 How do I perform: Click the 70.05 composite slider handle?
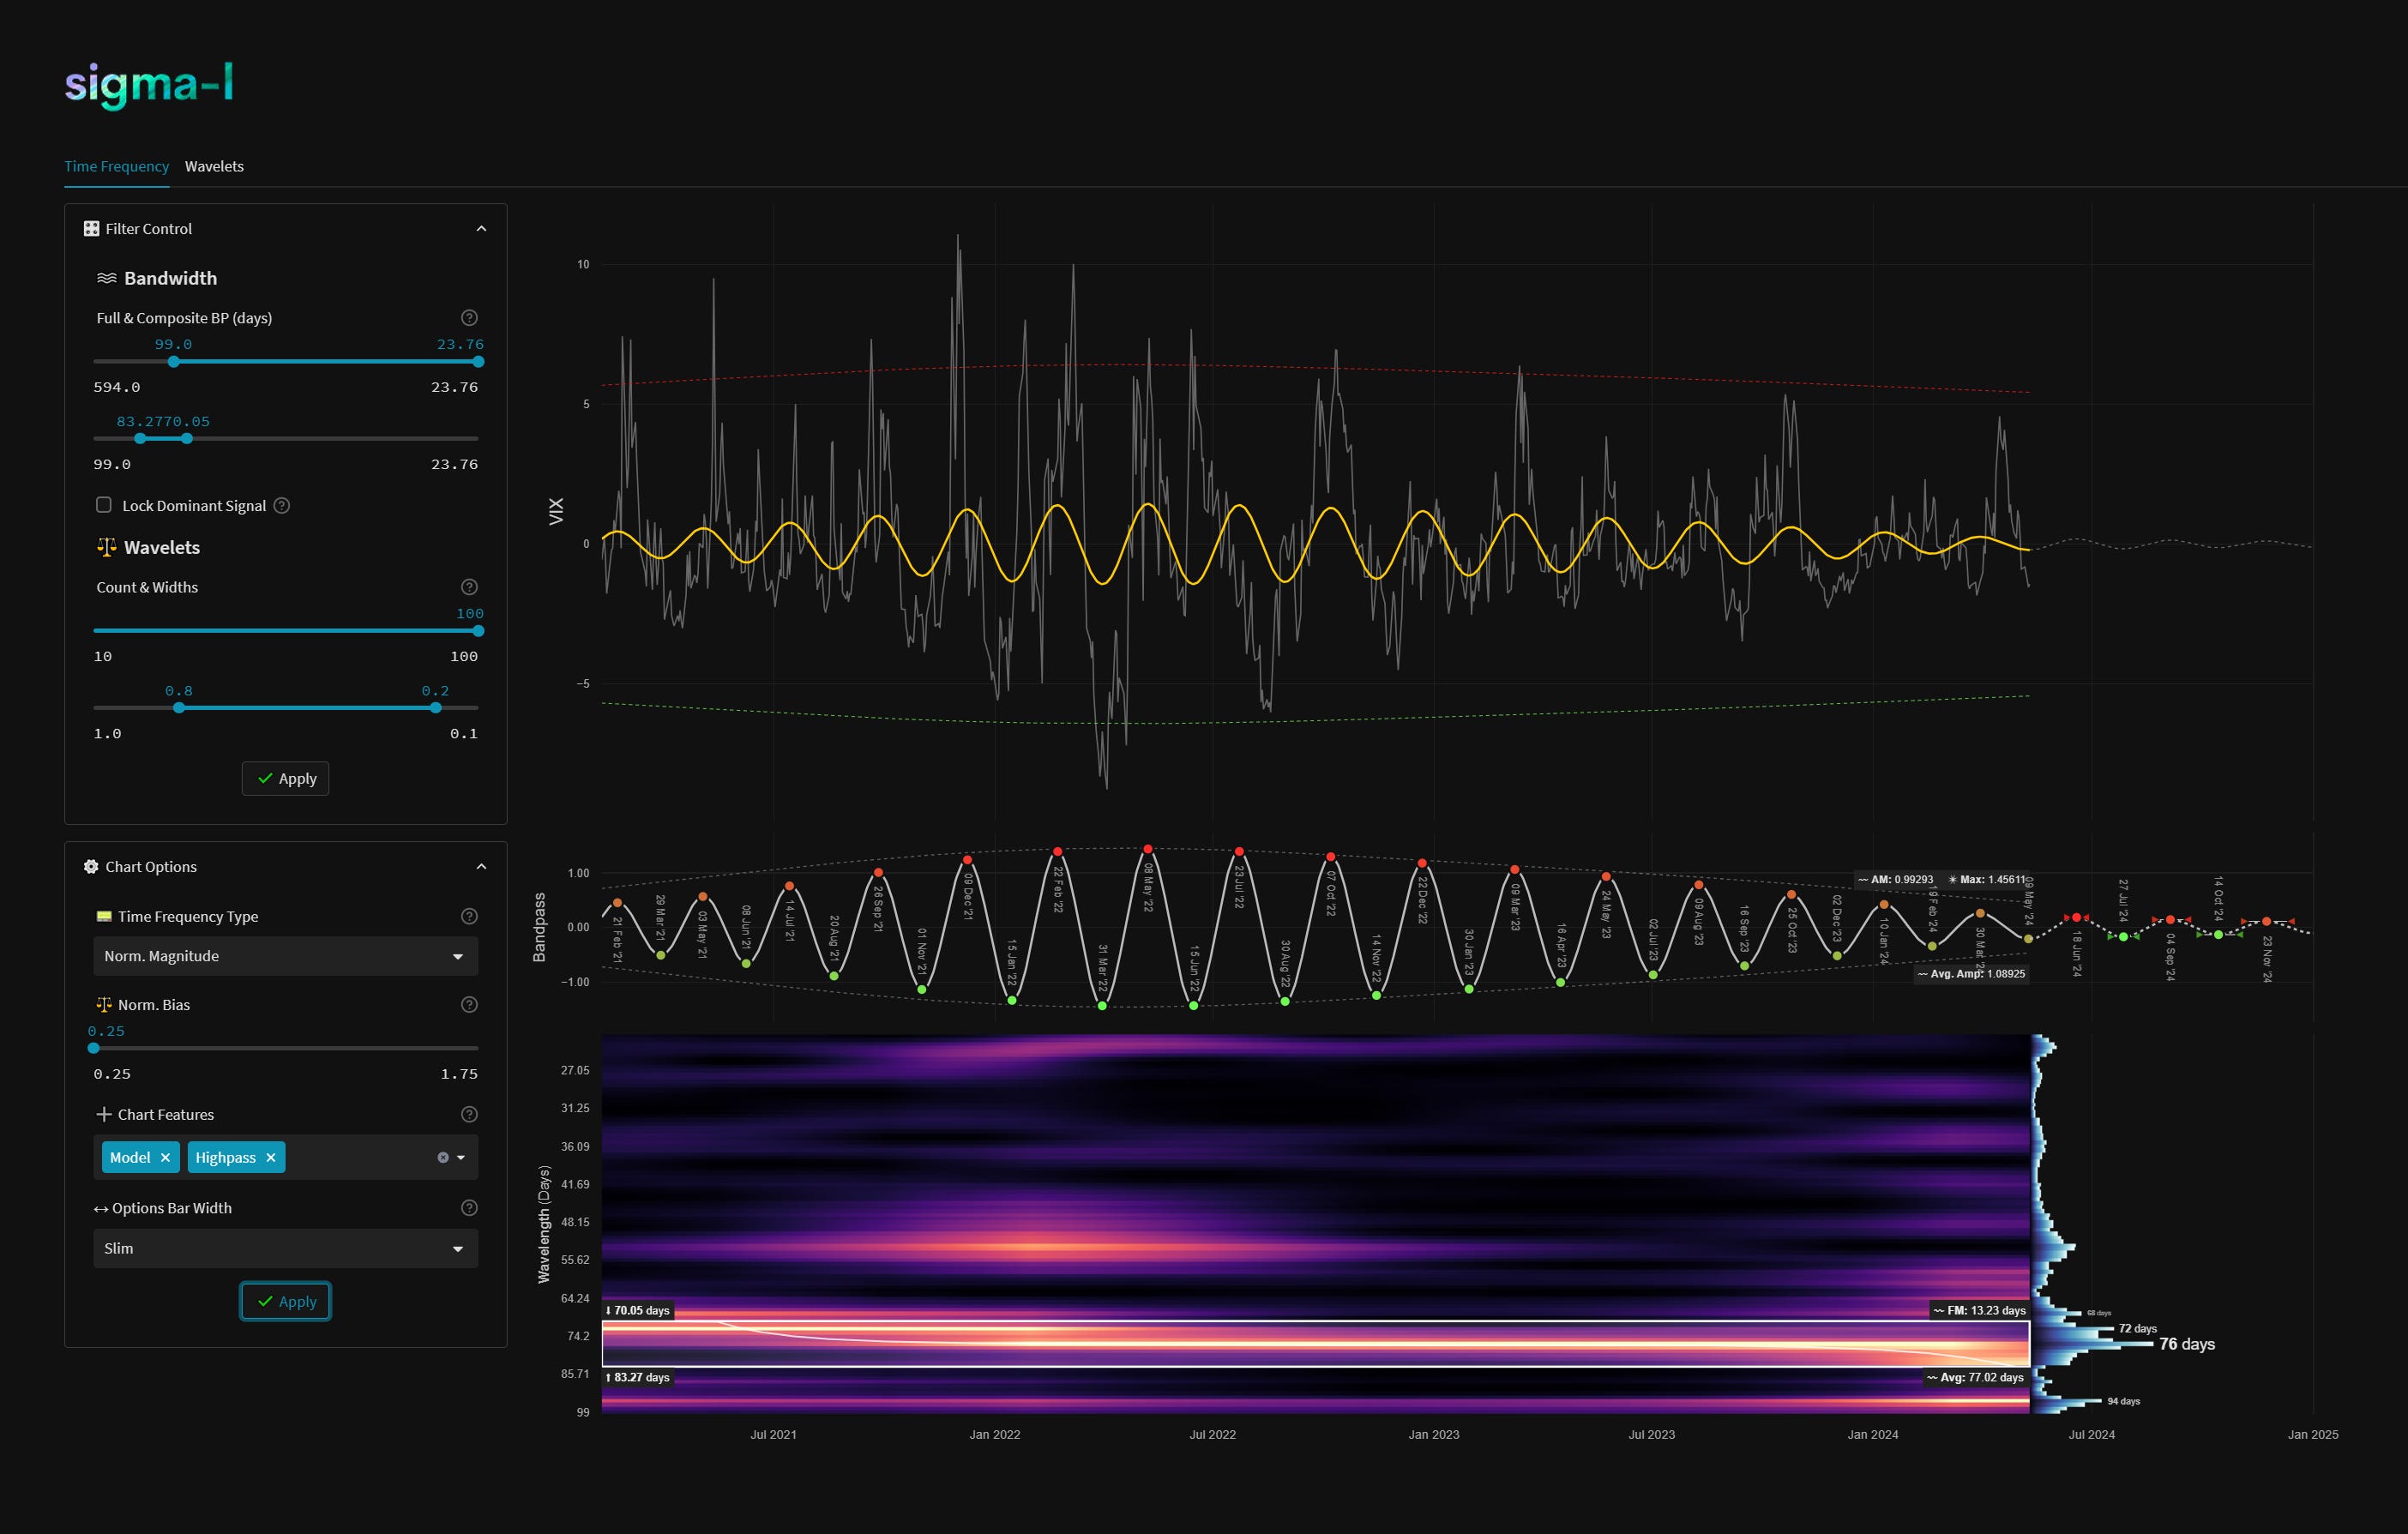click(x=187, y=439)
